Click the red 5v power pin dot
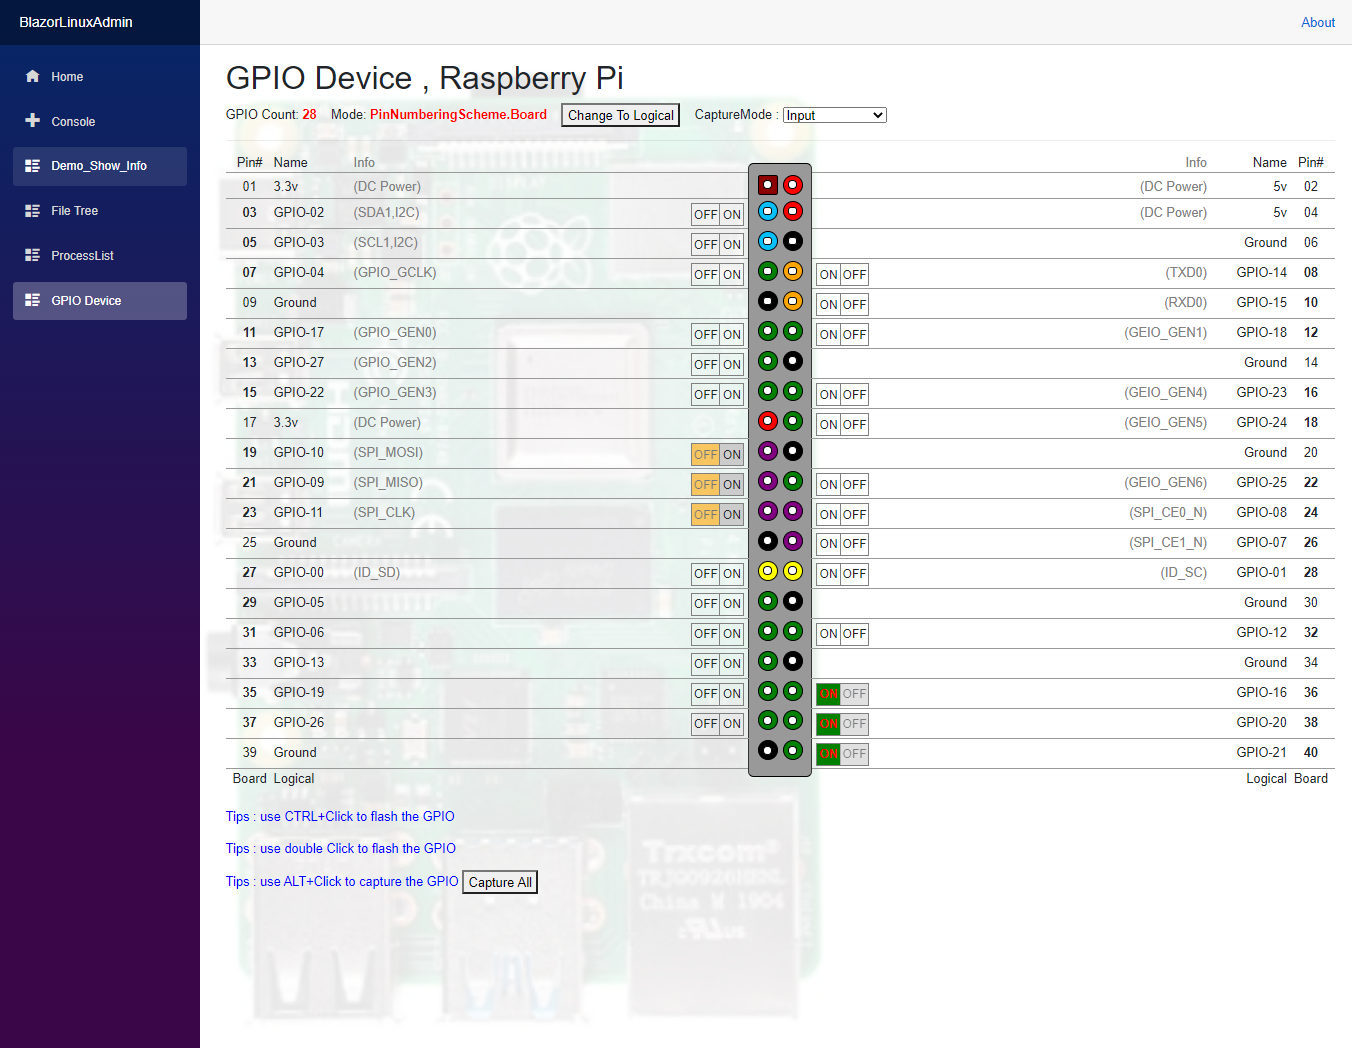Screen dimensions: 1352x1048 pos(792,184)
